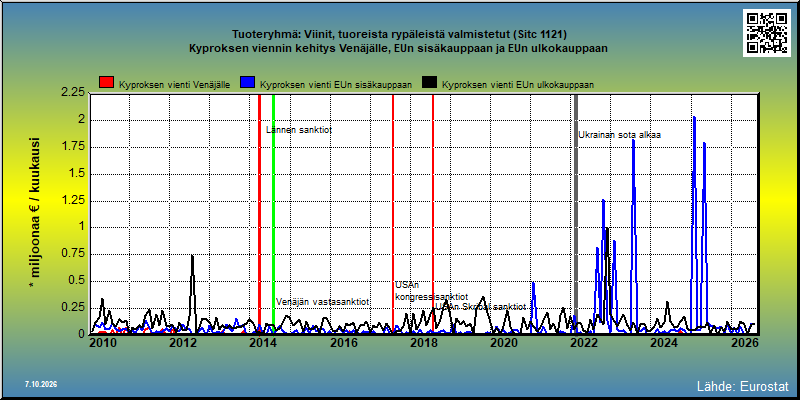This screenshot has height=400, width=800.
Task: Click the x-axis year 2020
Action: (503, 343)
